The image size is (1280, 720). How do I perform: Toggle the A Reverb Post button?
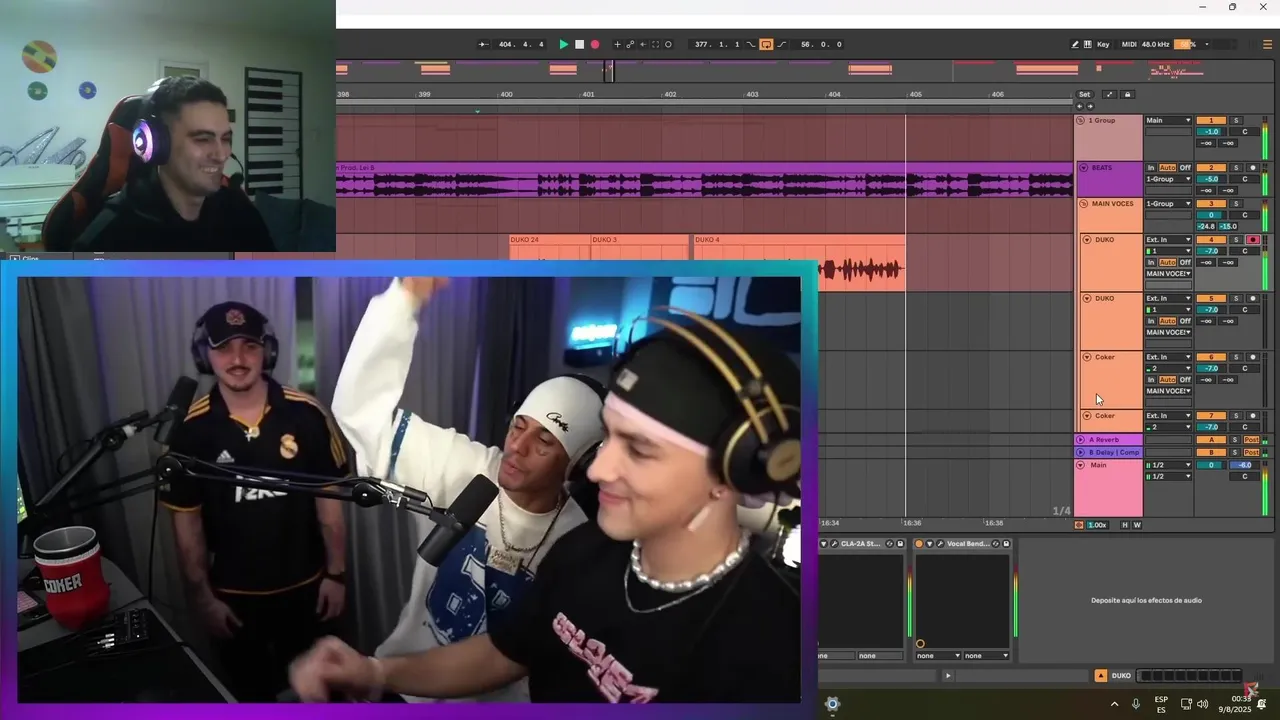[1251, 440]
